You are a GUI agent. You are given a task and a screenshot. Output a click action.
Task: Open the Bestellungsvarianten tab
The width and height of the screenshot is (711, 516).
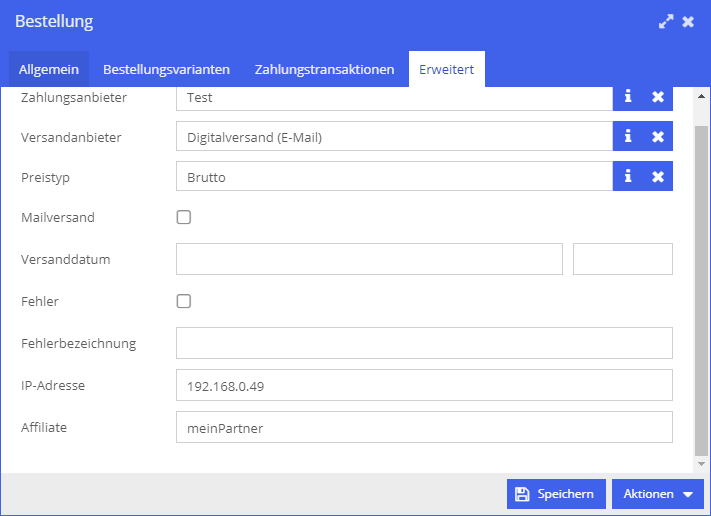coord(166,69)
